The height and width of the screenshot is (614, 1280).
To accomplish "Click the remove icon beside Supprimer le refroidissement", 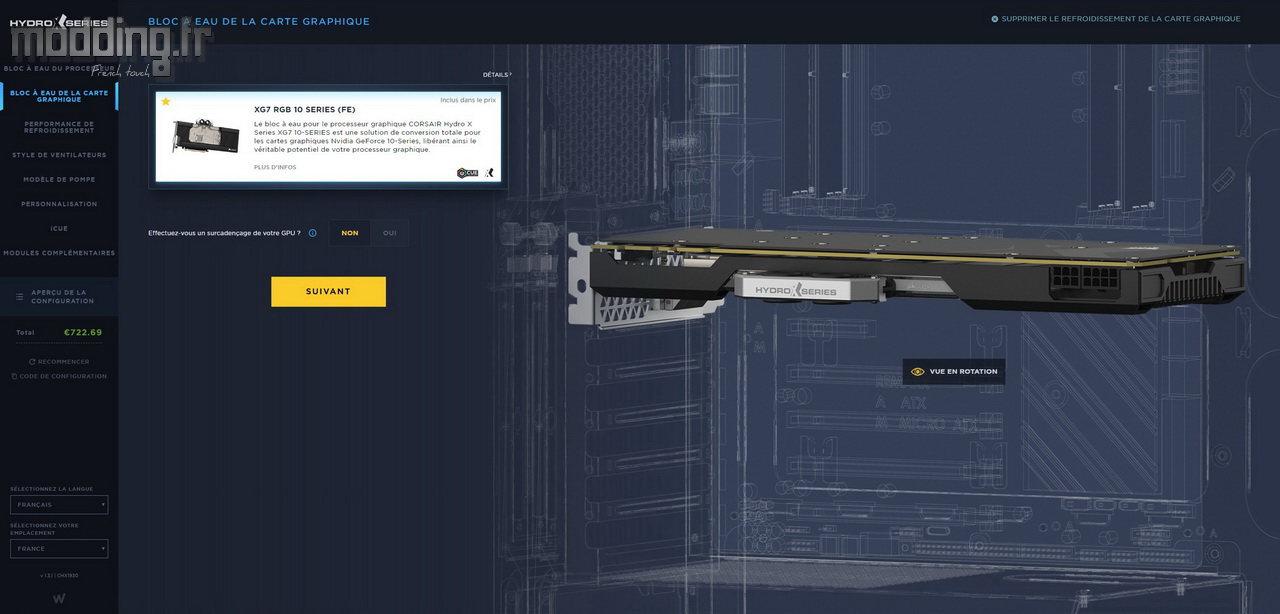I will click(994, 19).
